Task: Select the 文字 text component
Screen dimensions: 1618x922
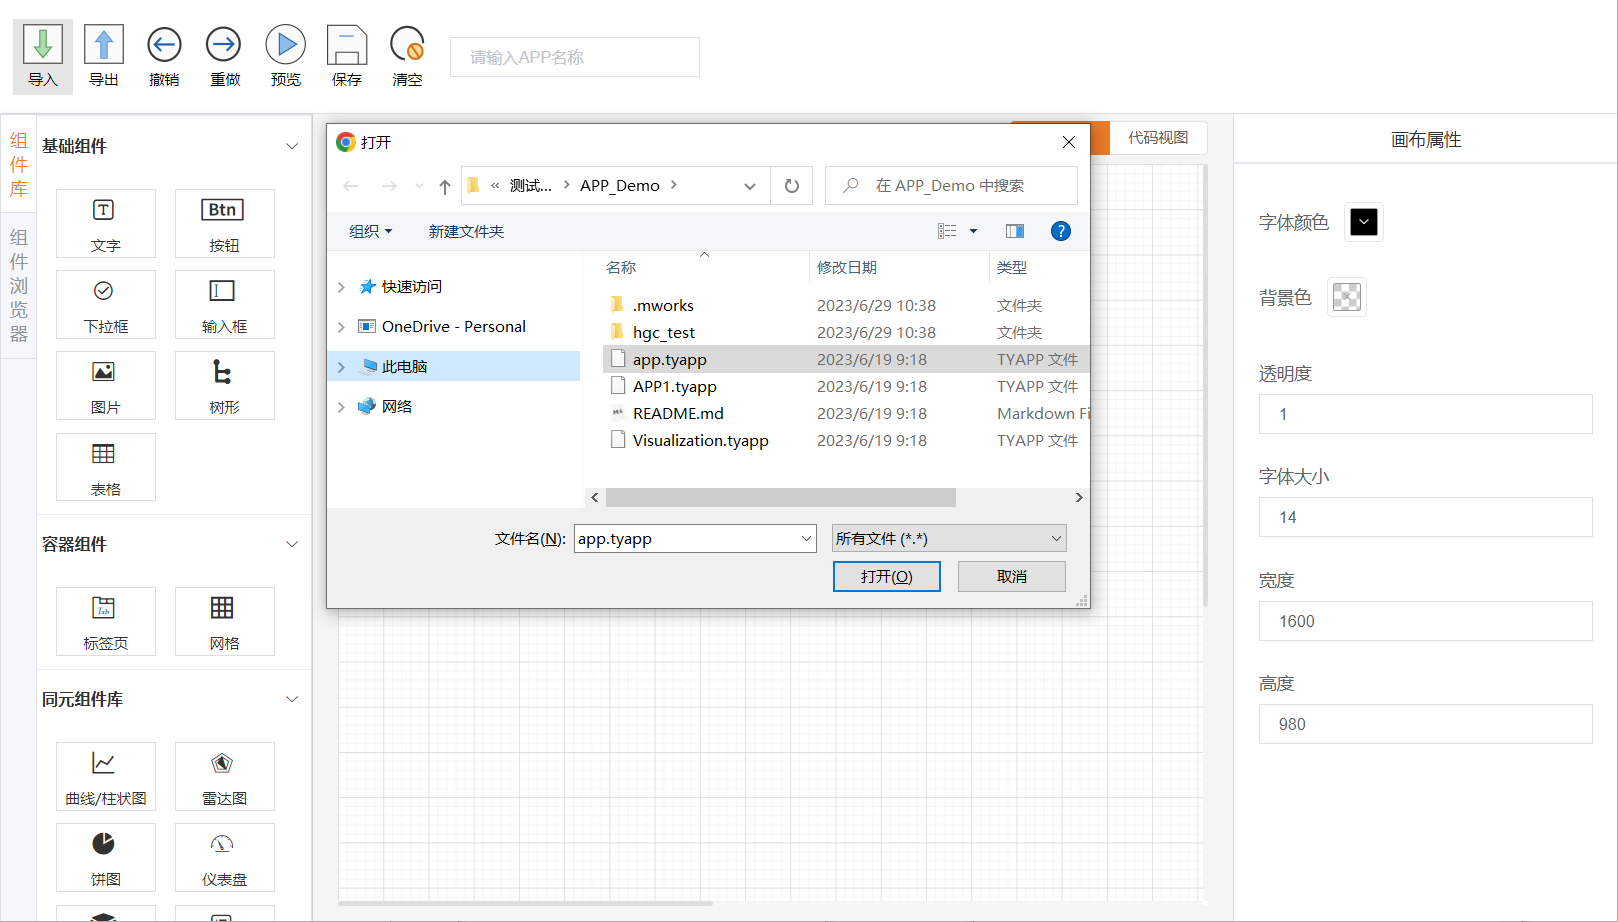Action: pos(106,224)
